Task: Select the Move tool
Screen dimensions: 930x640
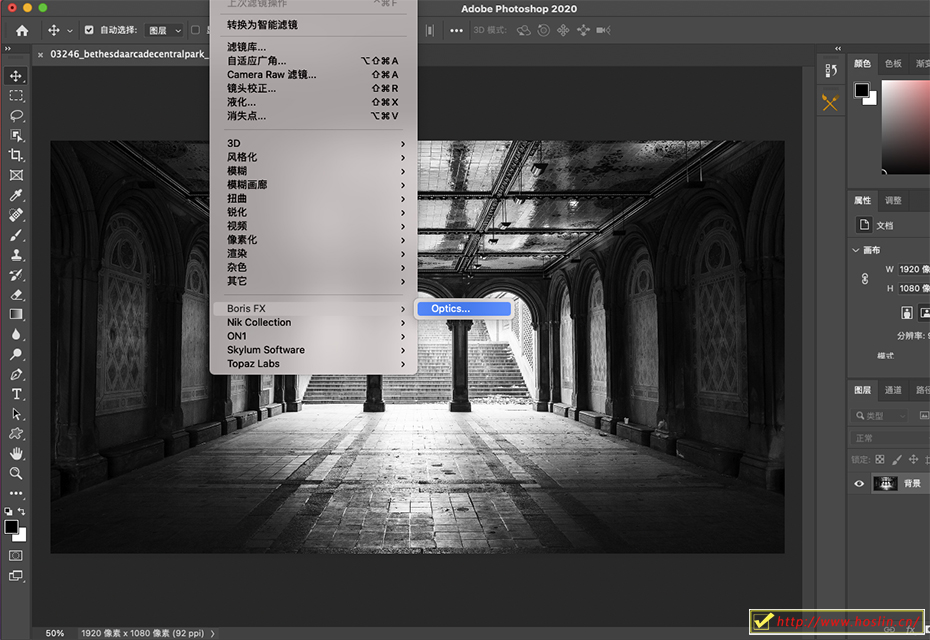Action: [16, 76]
